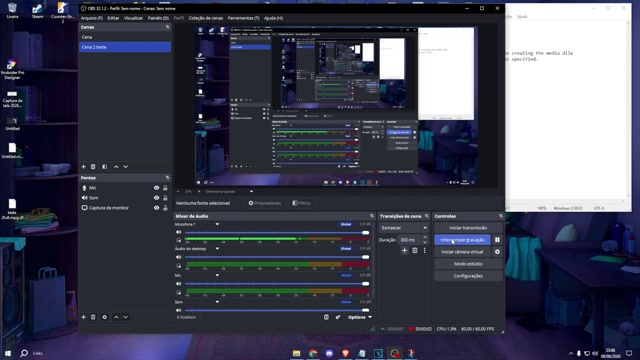Pause the recording with pause icon

(497, 240)
